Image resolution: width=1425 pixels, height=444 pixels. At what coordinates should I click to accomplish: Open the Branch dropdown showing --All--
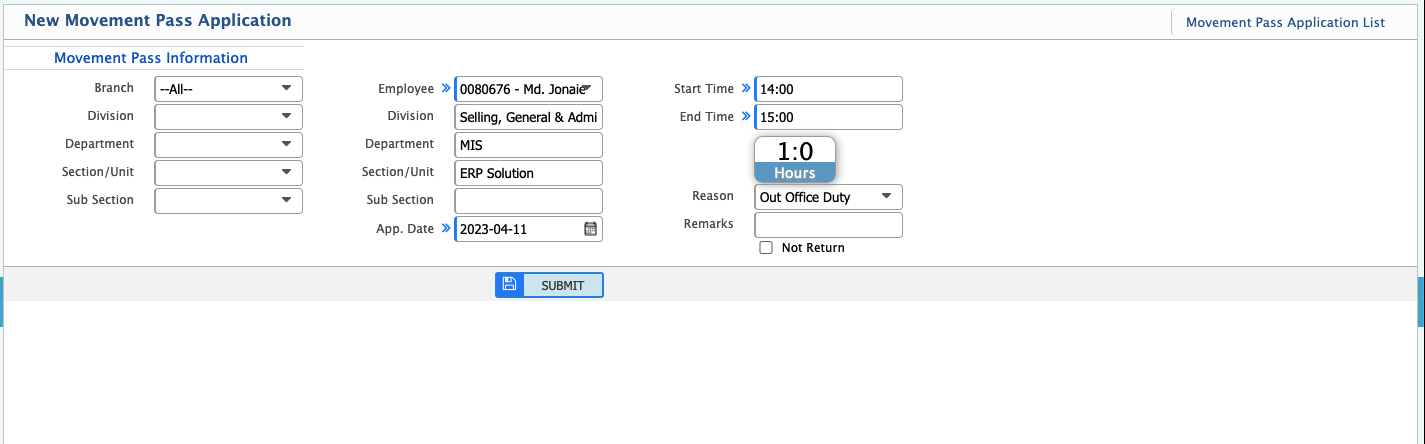coord(229,89)
